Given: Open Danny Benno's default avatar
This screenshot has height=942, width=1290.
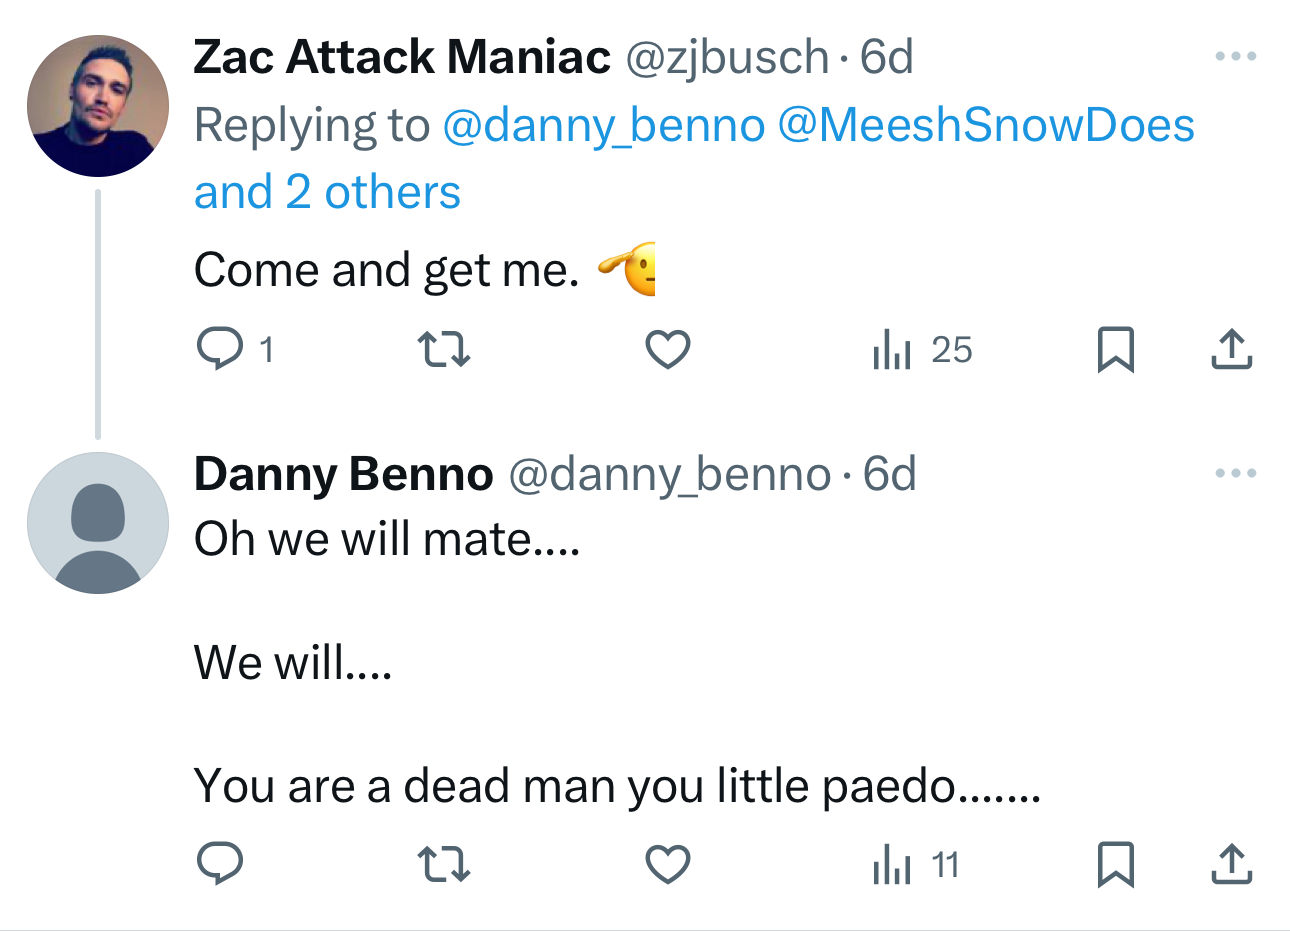Looking at the screenshot, I should click(98, 523).
